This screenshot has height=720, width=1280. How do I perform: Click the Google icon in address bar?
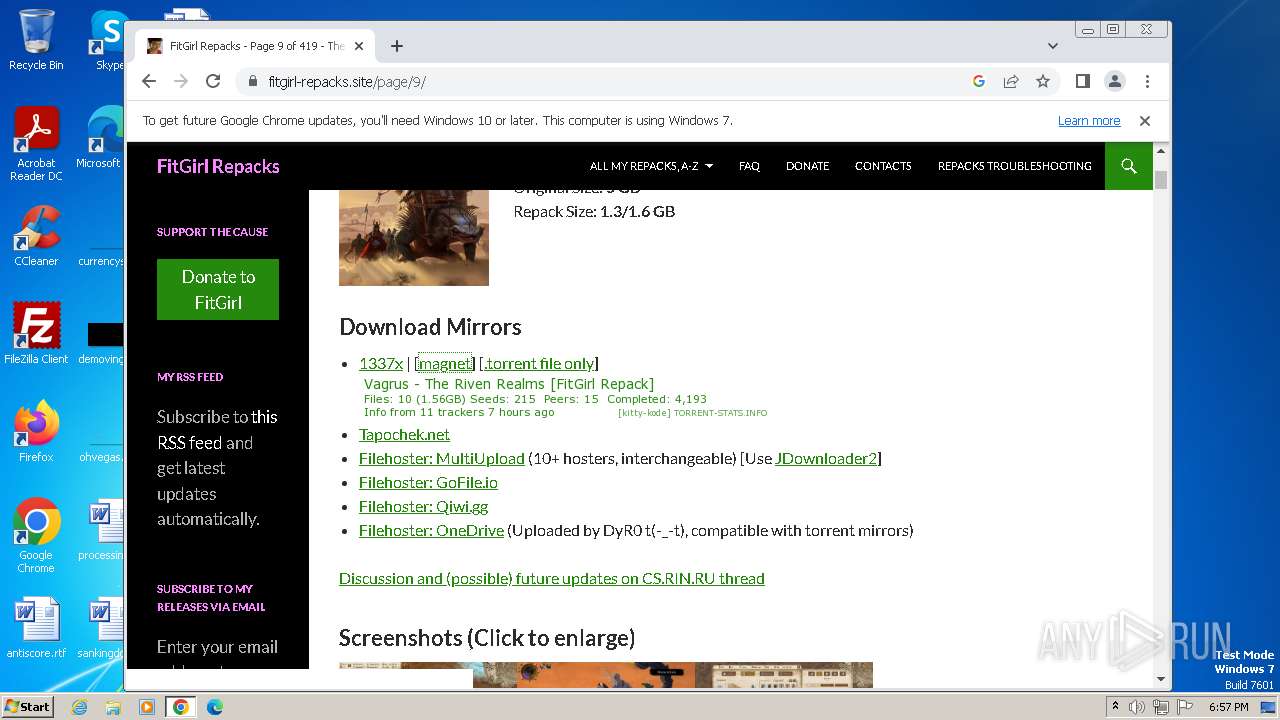click(979, 81)
